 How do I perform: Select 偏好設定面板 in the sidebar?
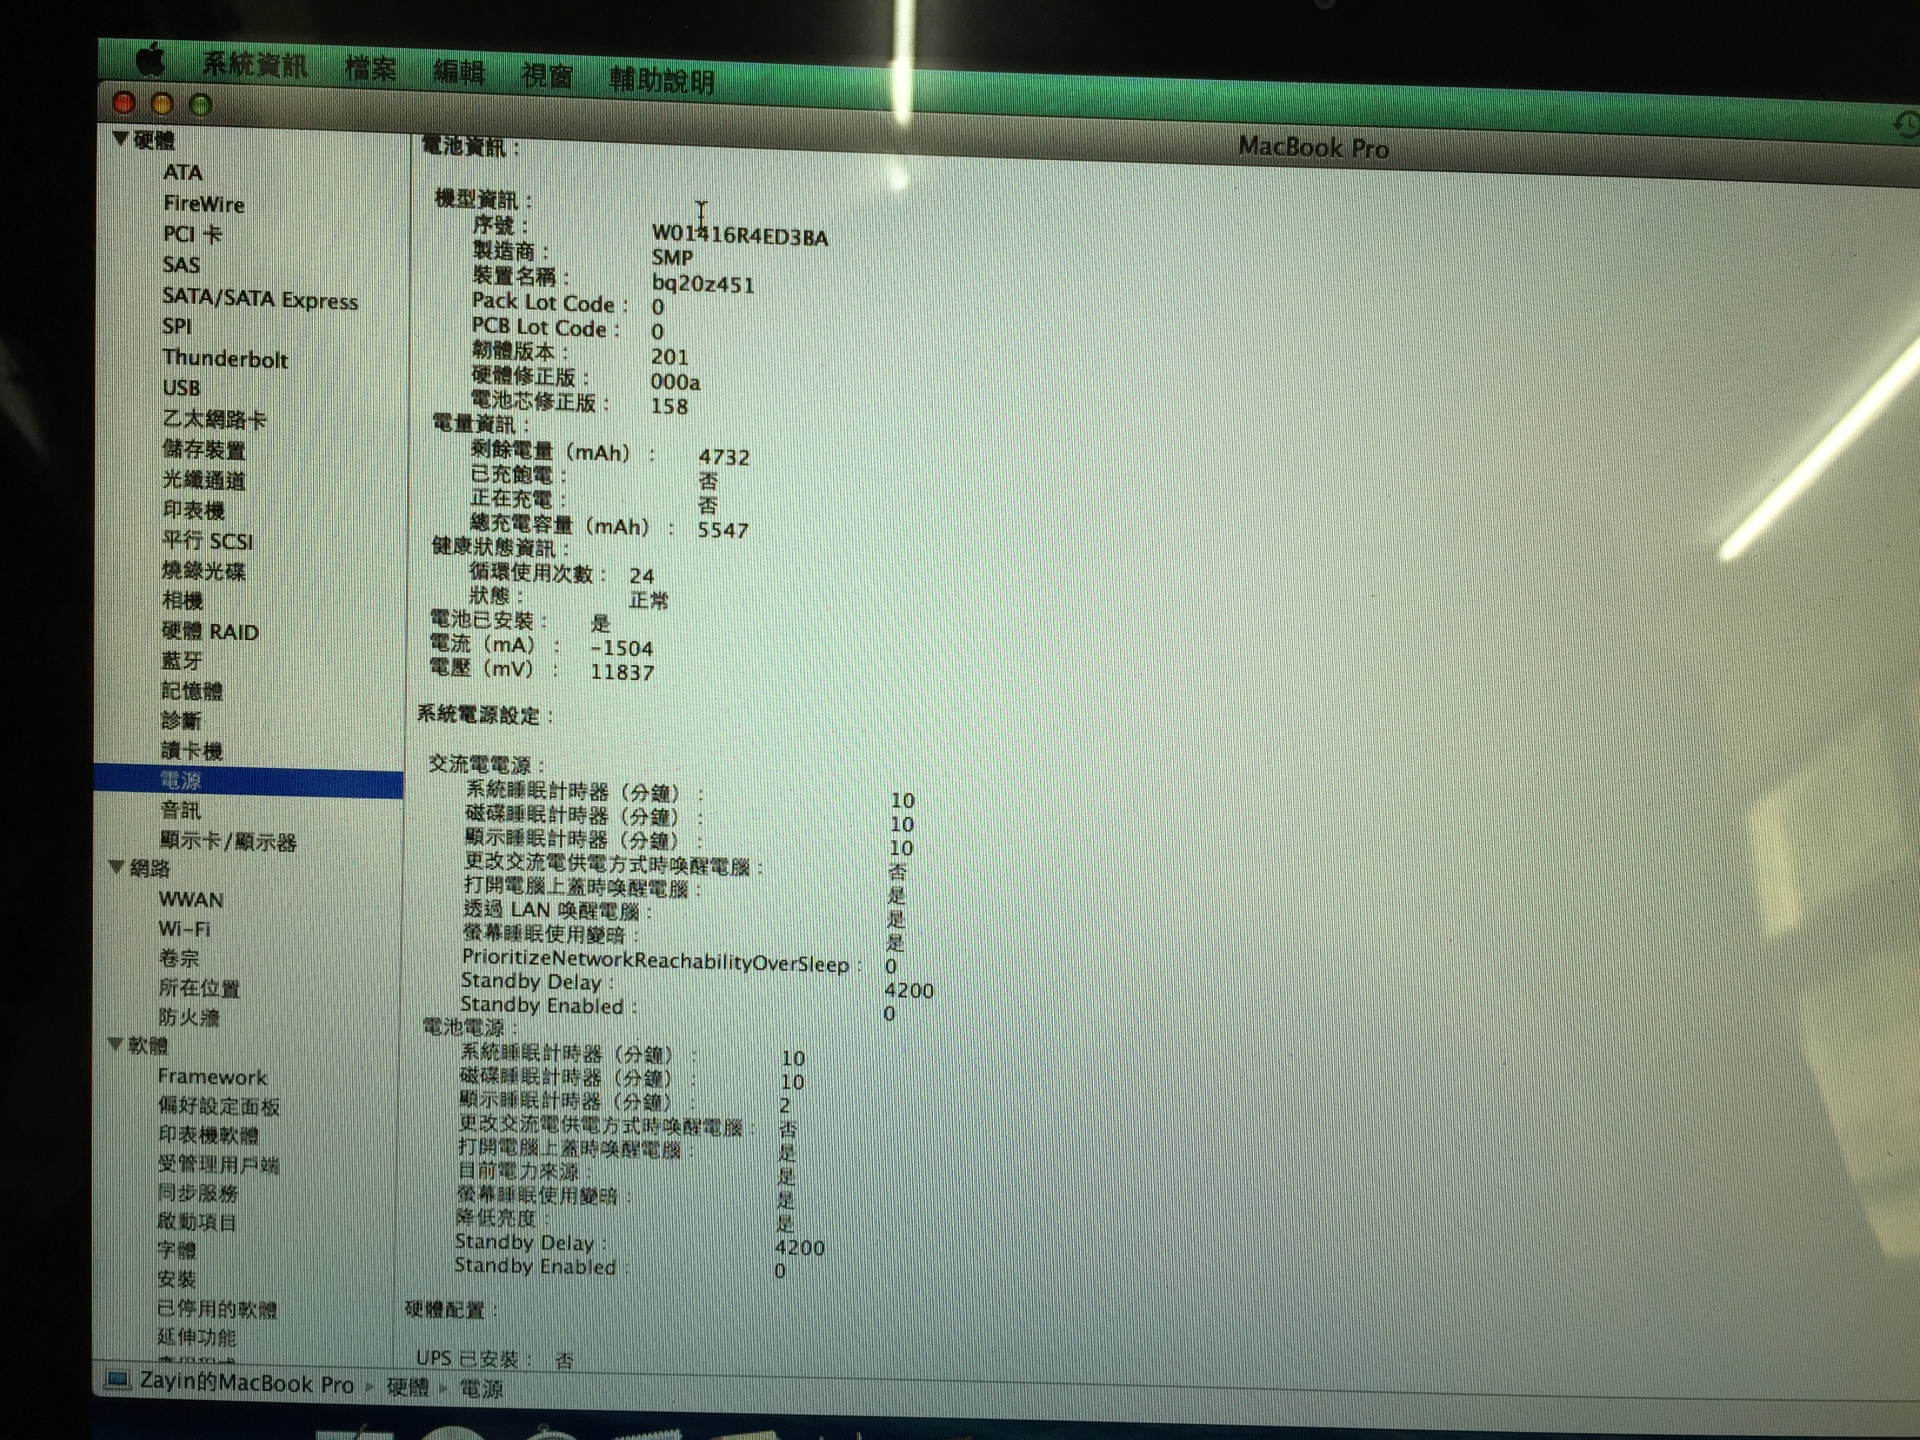point(218,1106)
